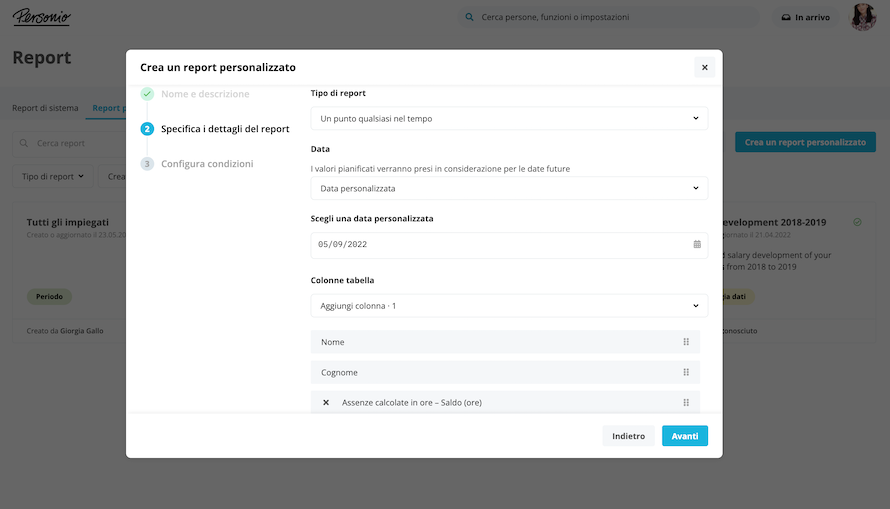Go to step Nome e descrizione
The height and width of the screenshot is (509, 890).
tap(205, 94)
